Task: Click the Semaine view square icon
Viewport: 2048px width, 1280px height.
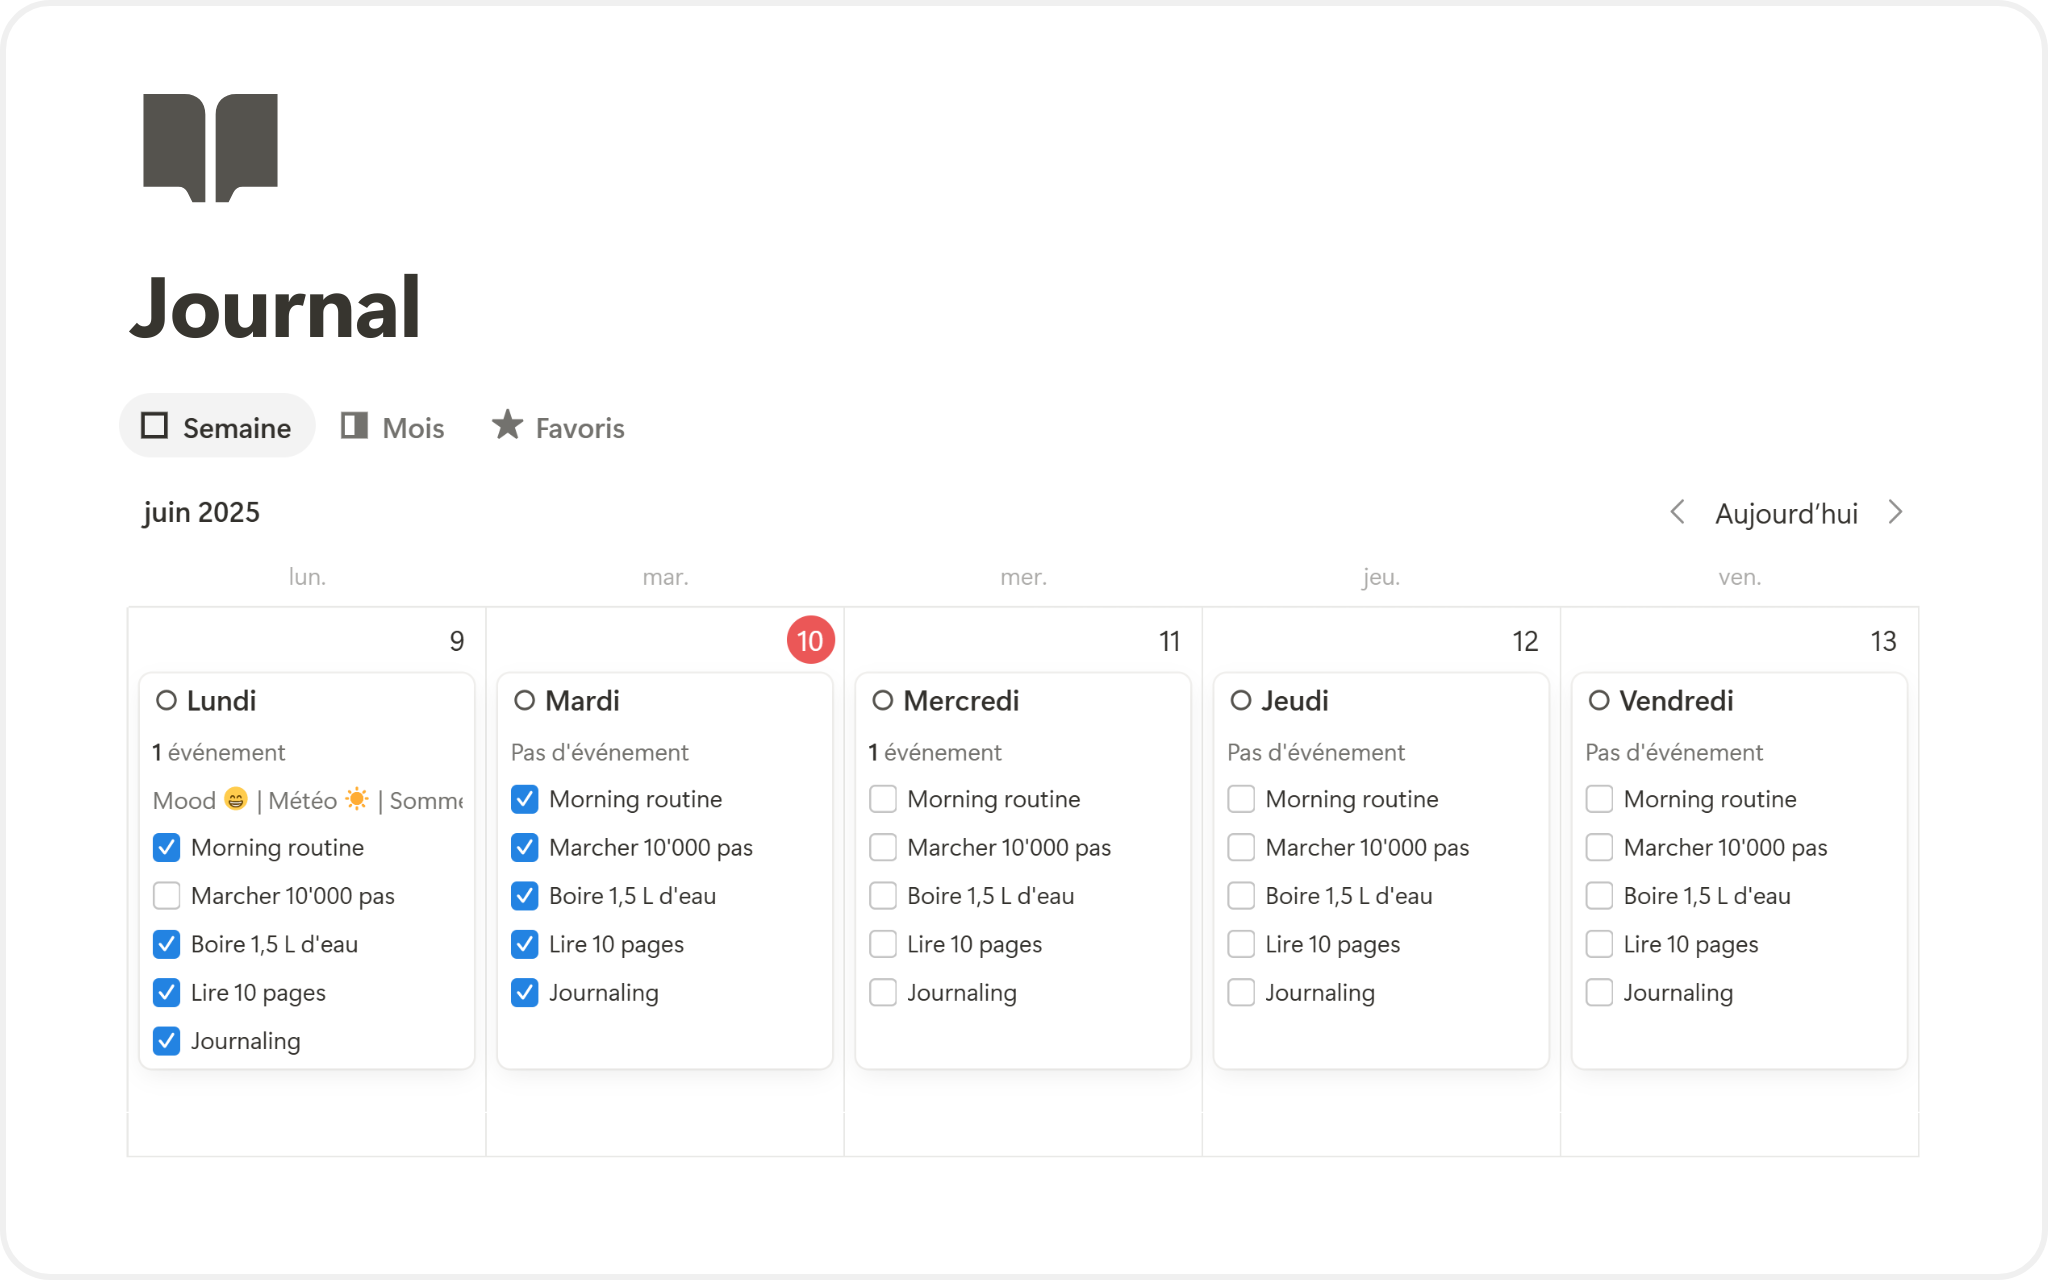Action: [x=155, y=426]
